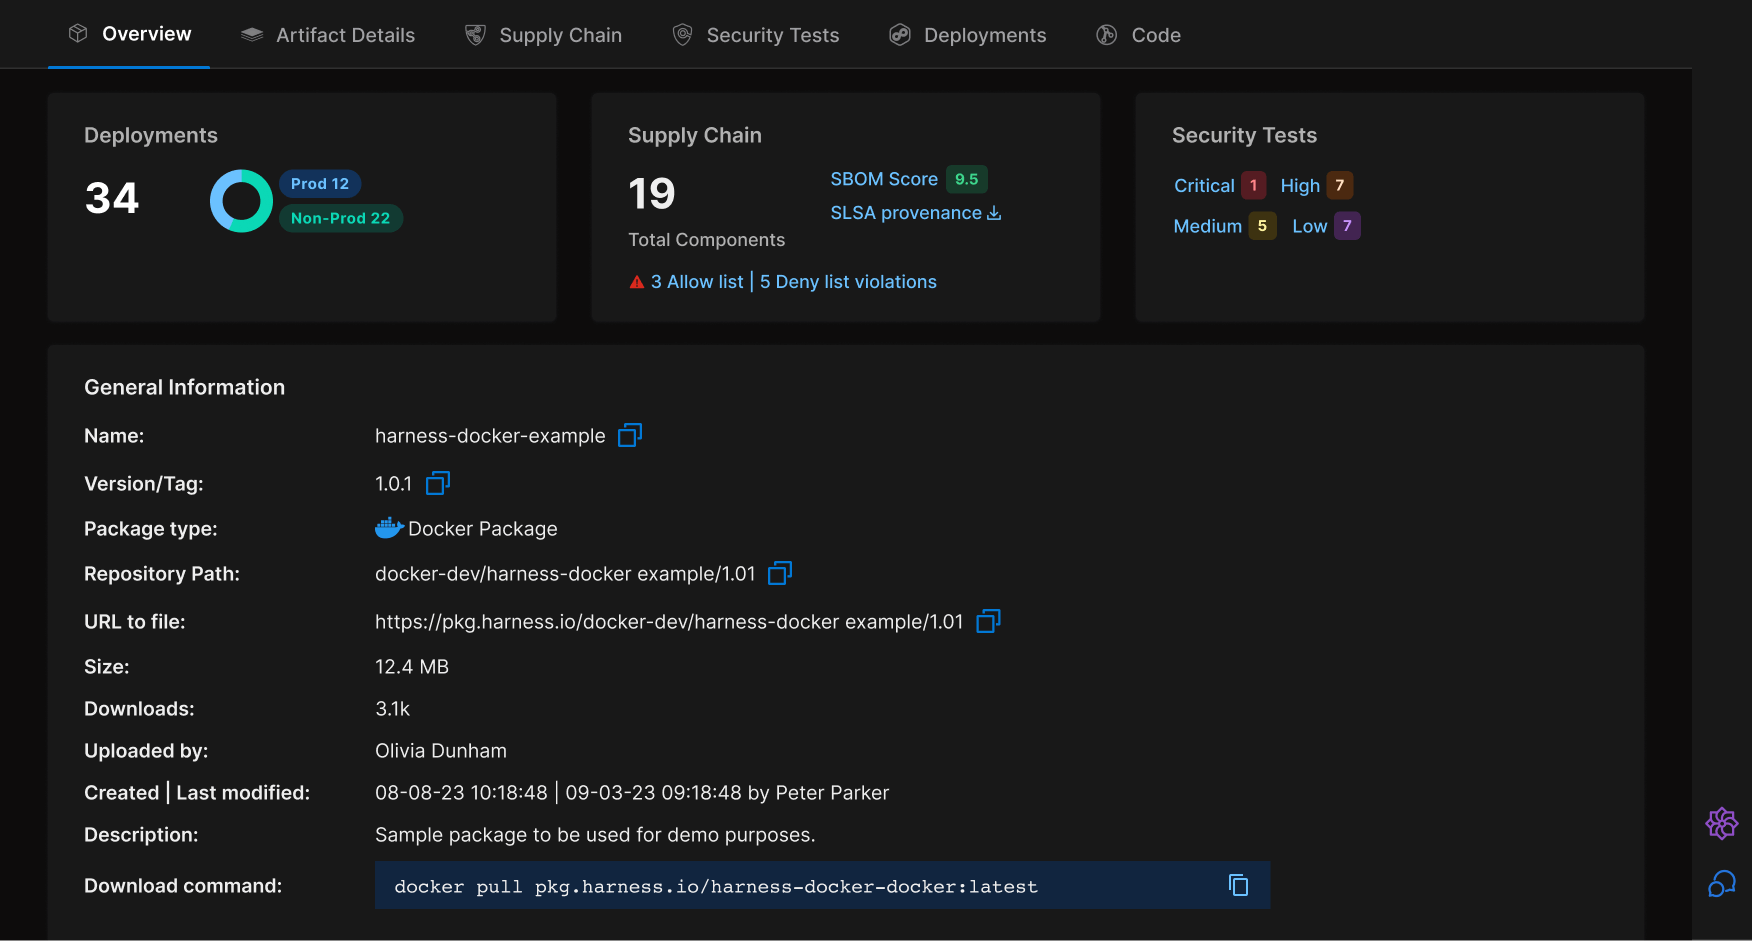The width and height of the screenshot is (1752, 941).
Task: Download the SLSA provenance link
Action: tap(906, 213)
